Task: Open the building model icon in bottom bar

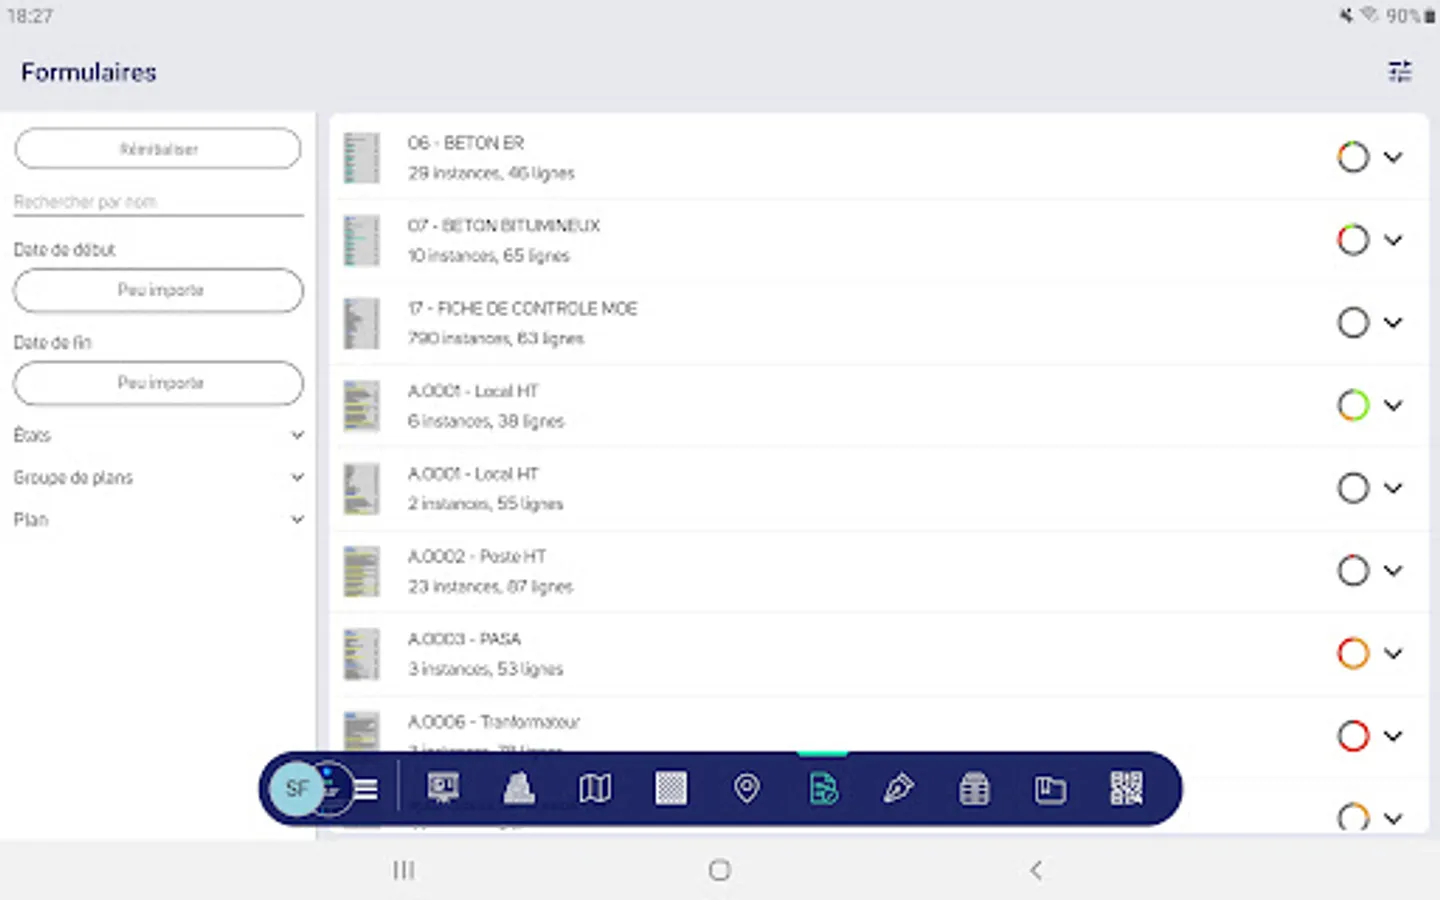Action: pyautogui.click(x=519, y=788)
